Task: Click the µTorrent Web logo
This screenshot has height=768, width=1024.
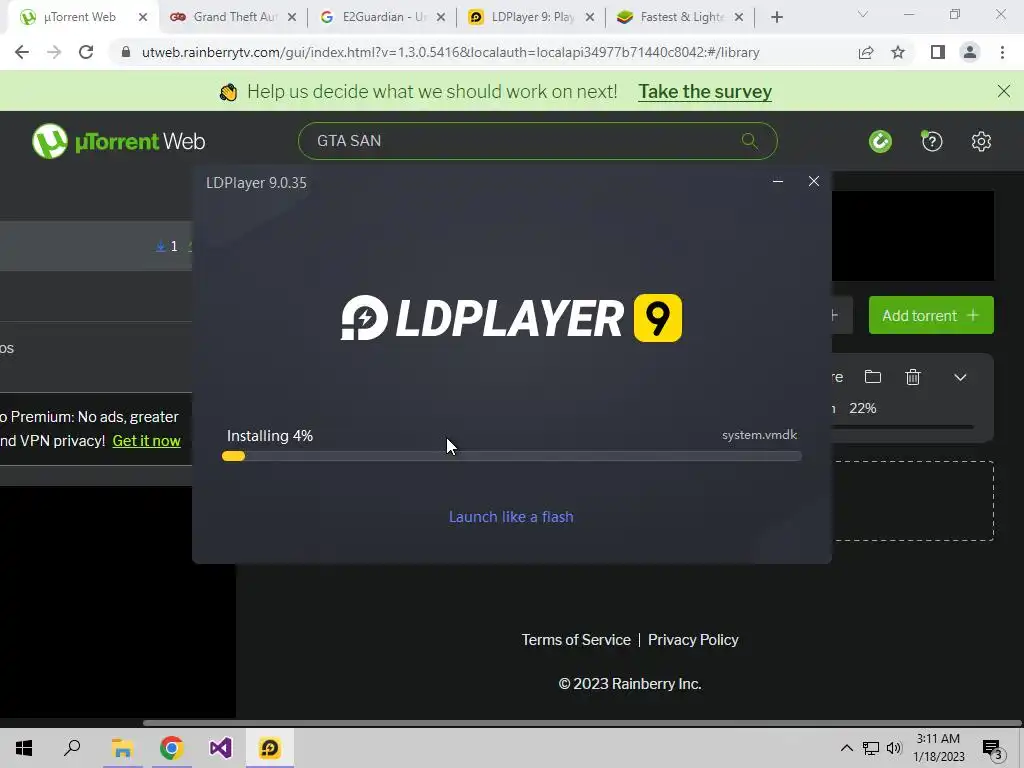Action: click(x=119, y=141)
